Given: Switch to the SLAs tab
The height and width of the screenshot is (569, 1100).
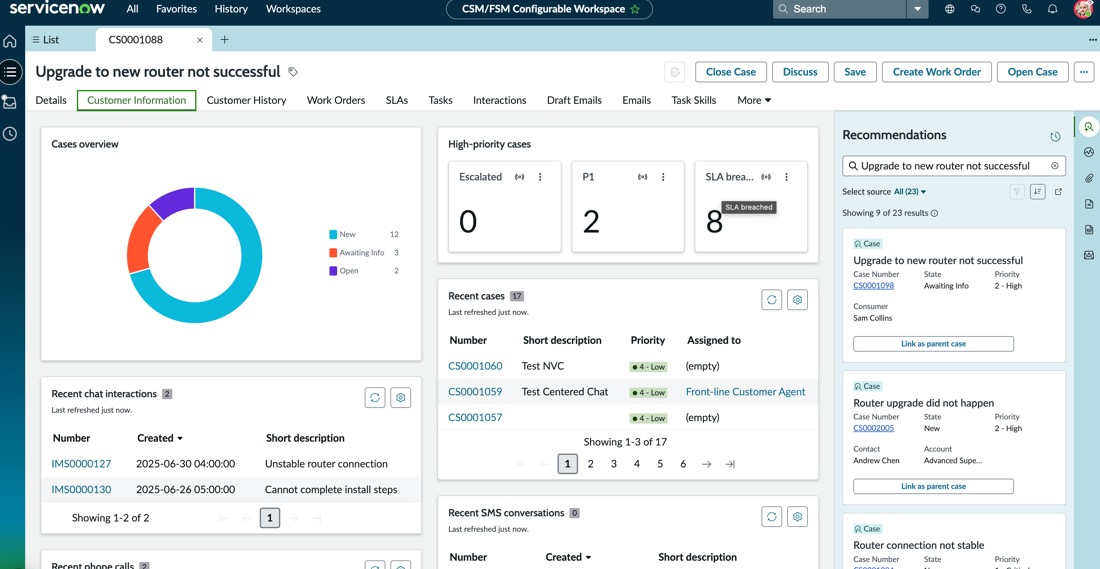Looking at the screenshot, I should tap(397, 100).
